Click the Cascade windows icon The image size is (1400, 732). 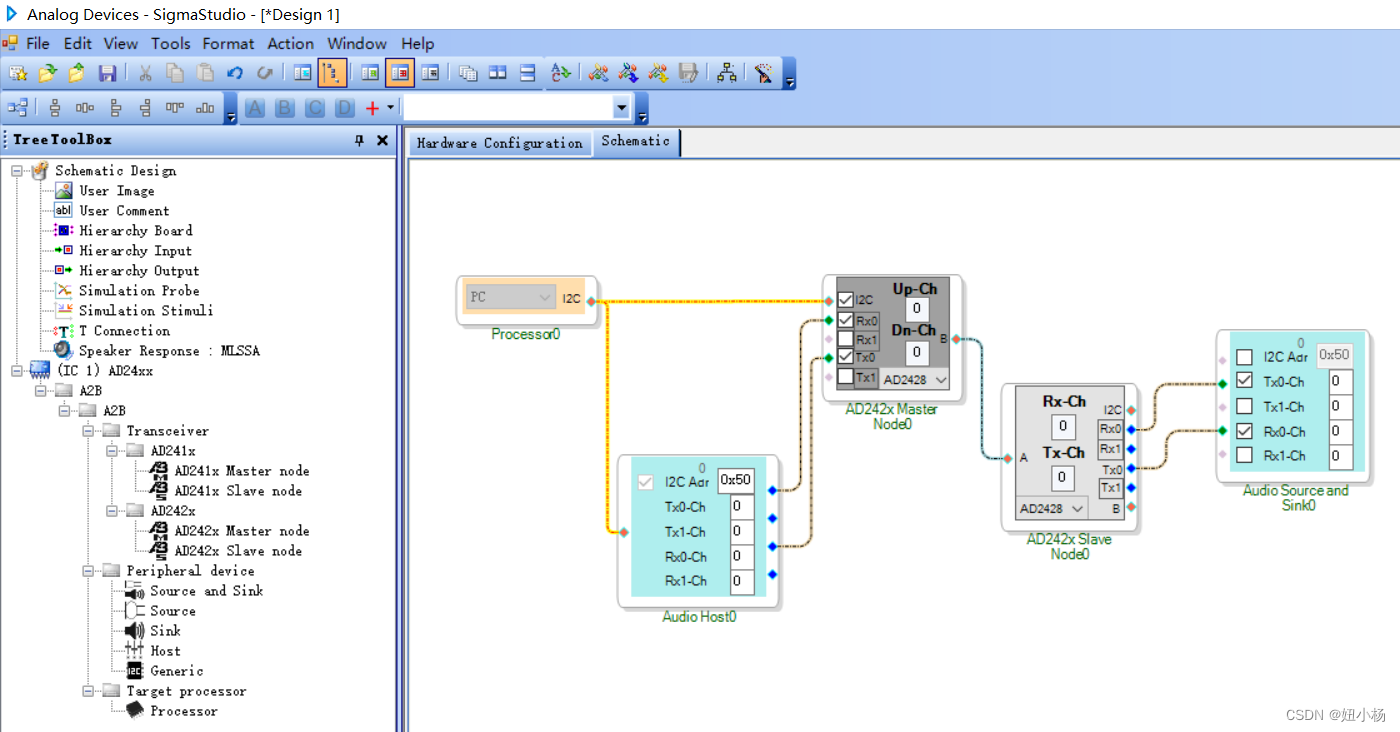(x=468, y=73)
